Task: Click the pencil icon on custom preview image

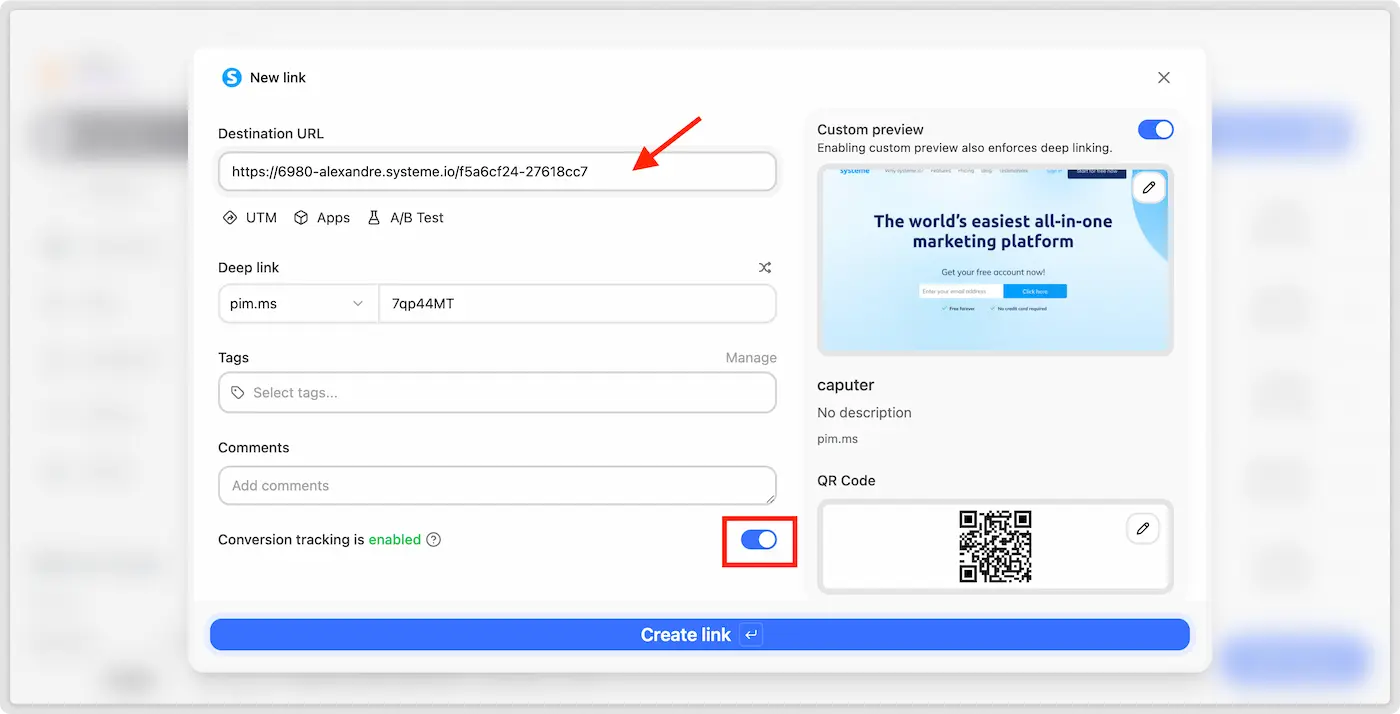Action: pyautogui.click(x=1149, y=188)
